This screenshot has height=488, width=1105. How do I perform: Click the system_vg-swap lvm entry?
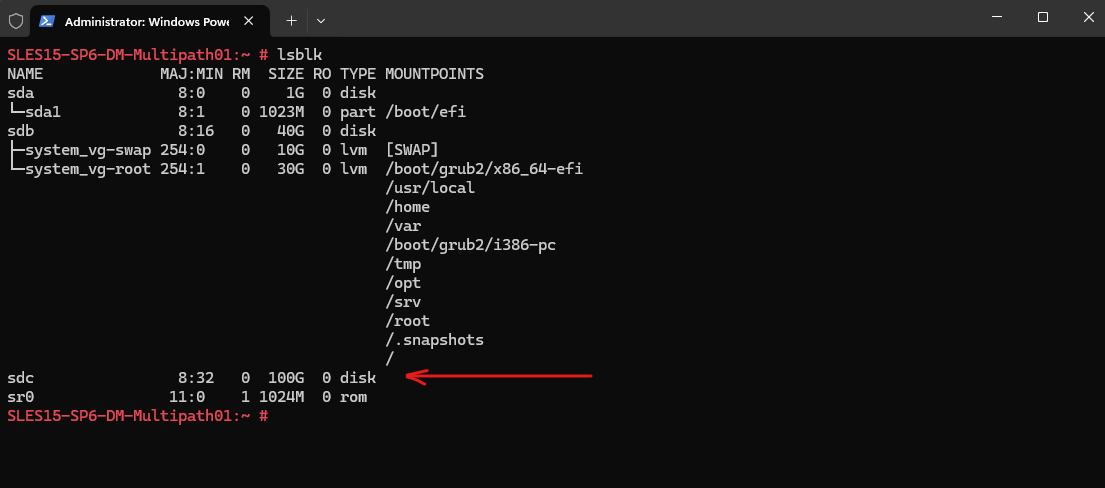(79, 150)
